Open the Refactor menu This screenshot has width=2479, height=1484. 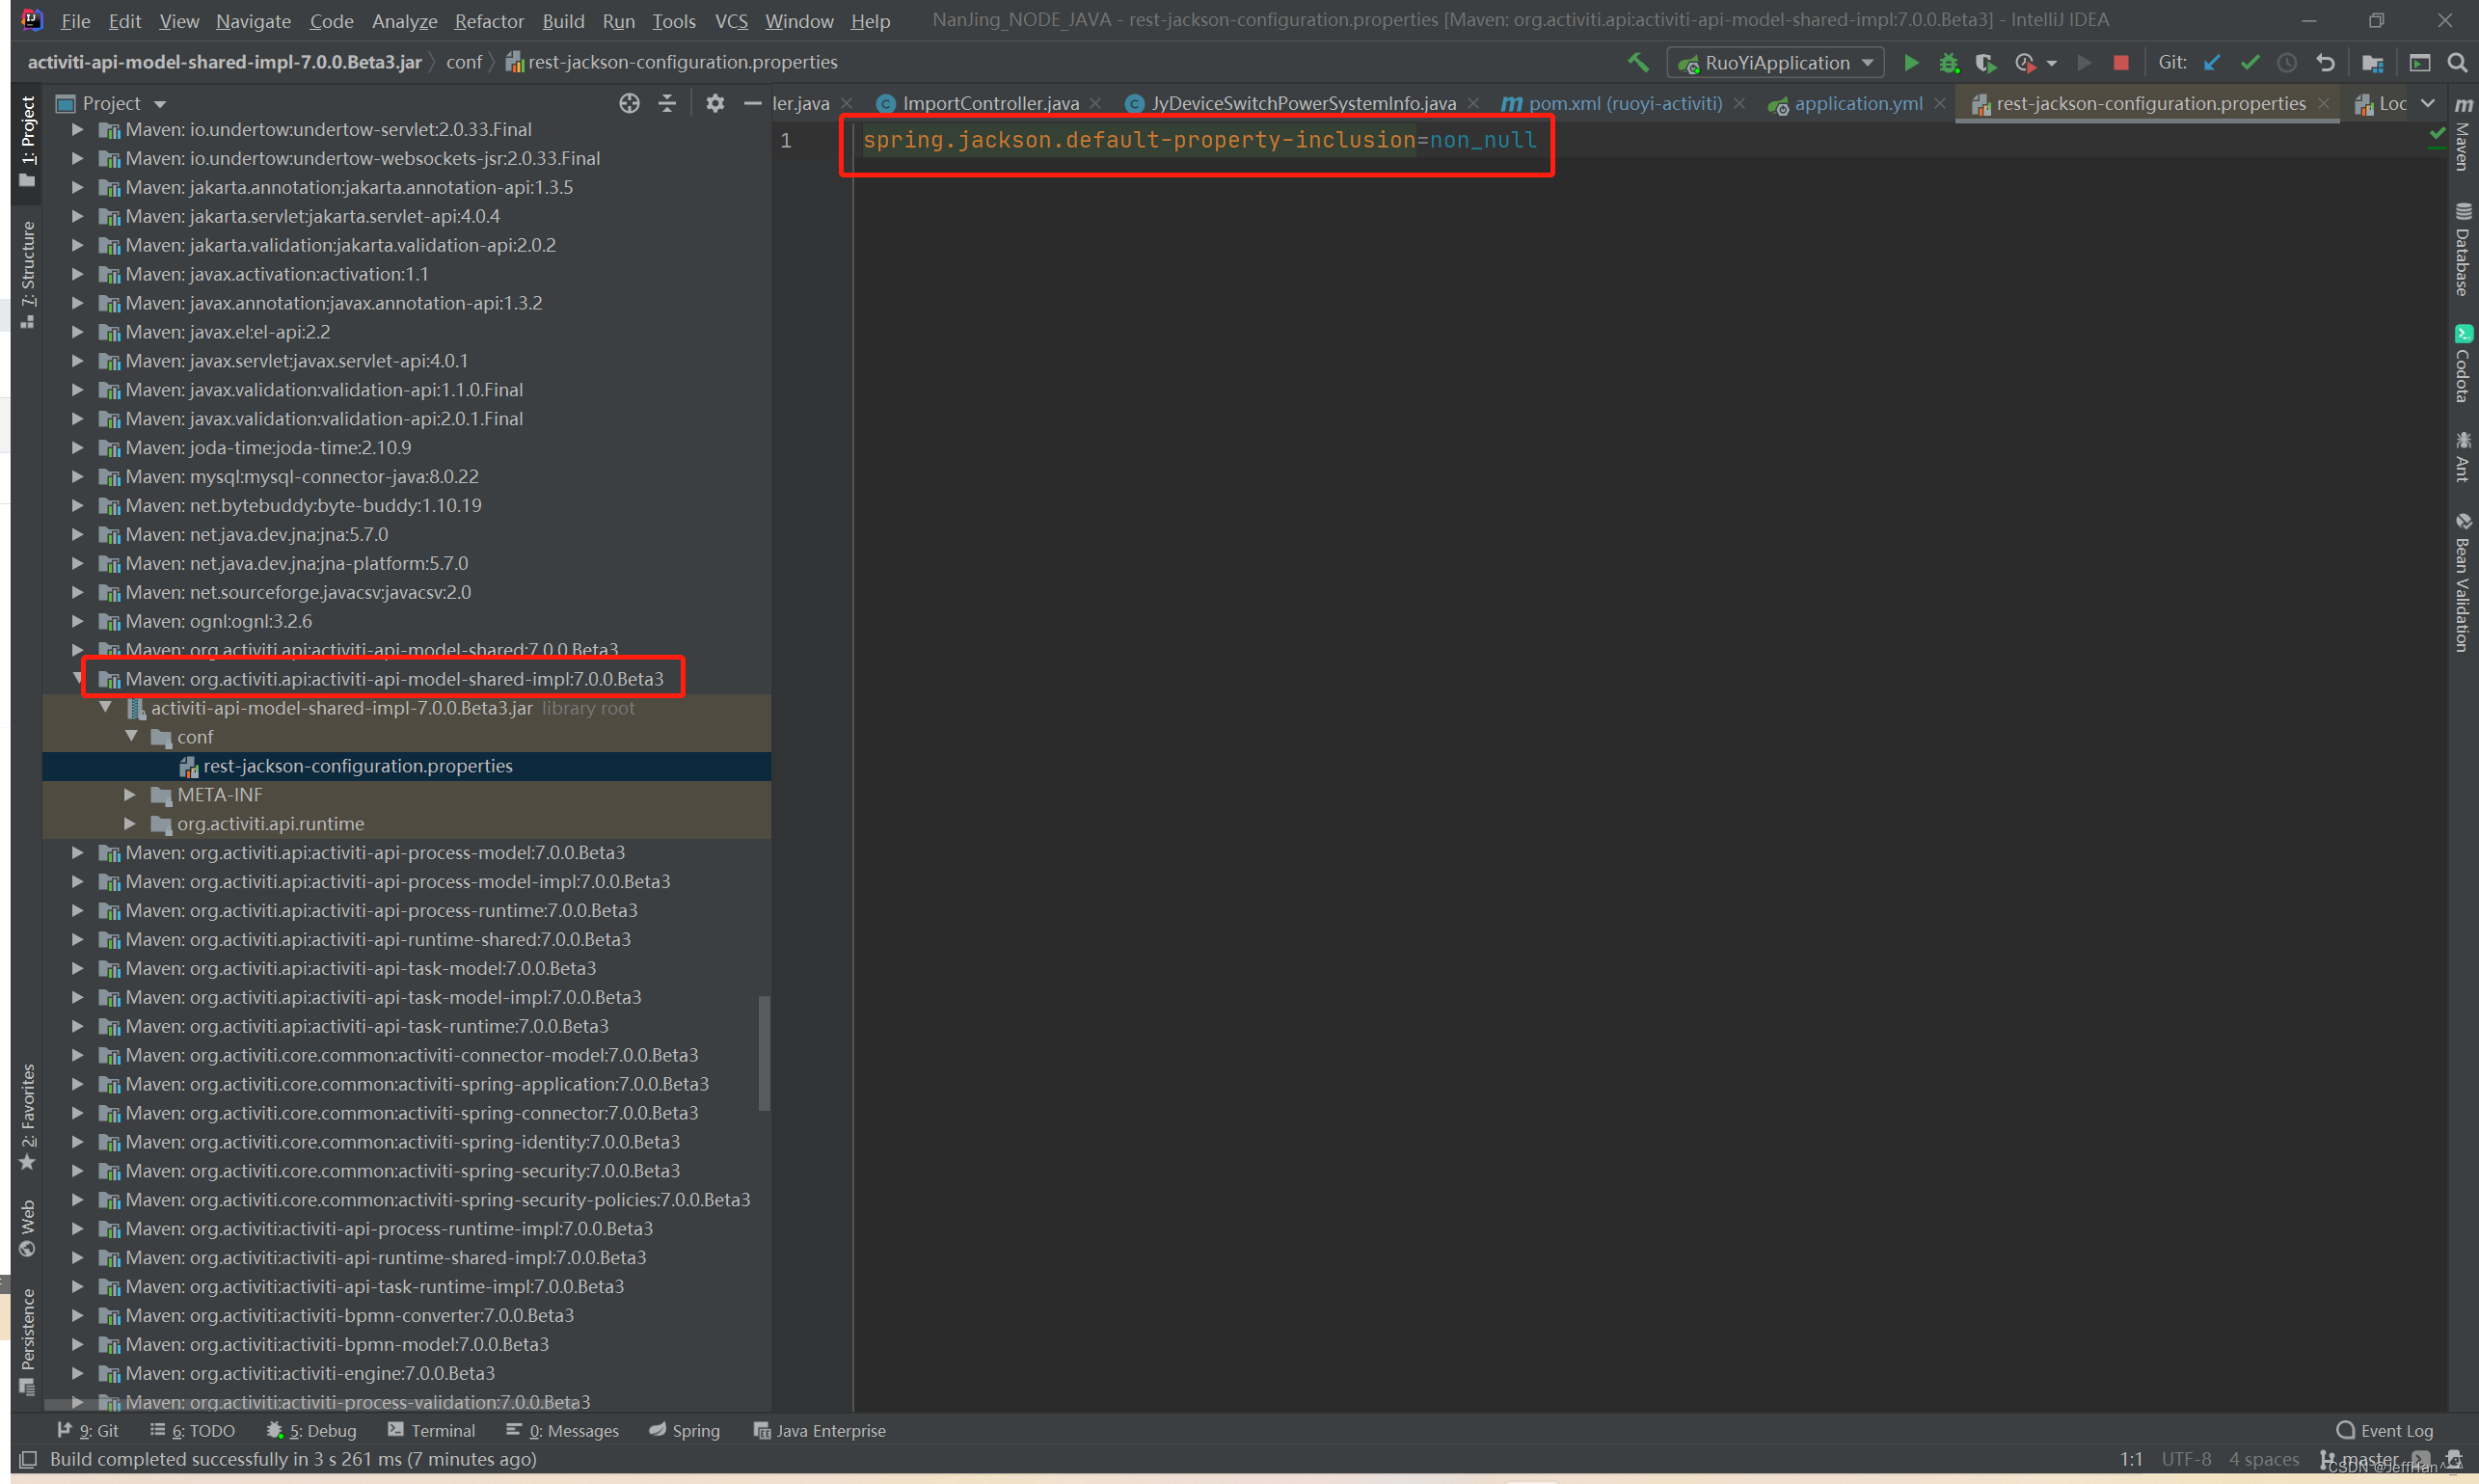click(x=488, y=21)
